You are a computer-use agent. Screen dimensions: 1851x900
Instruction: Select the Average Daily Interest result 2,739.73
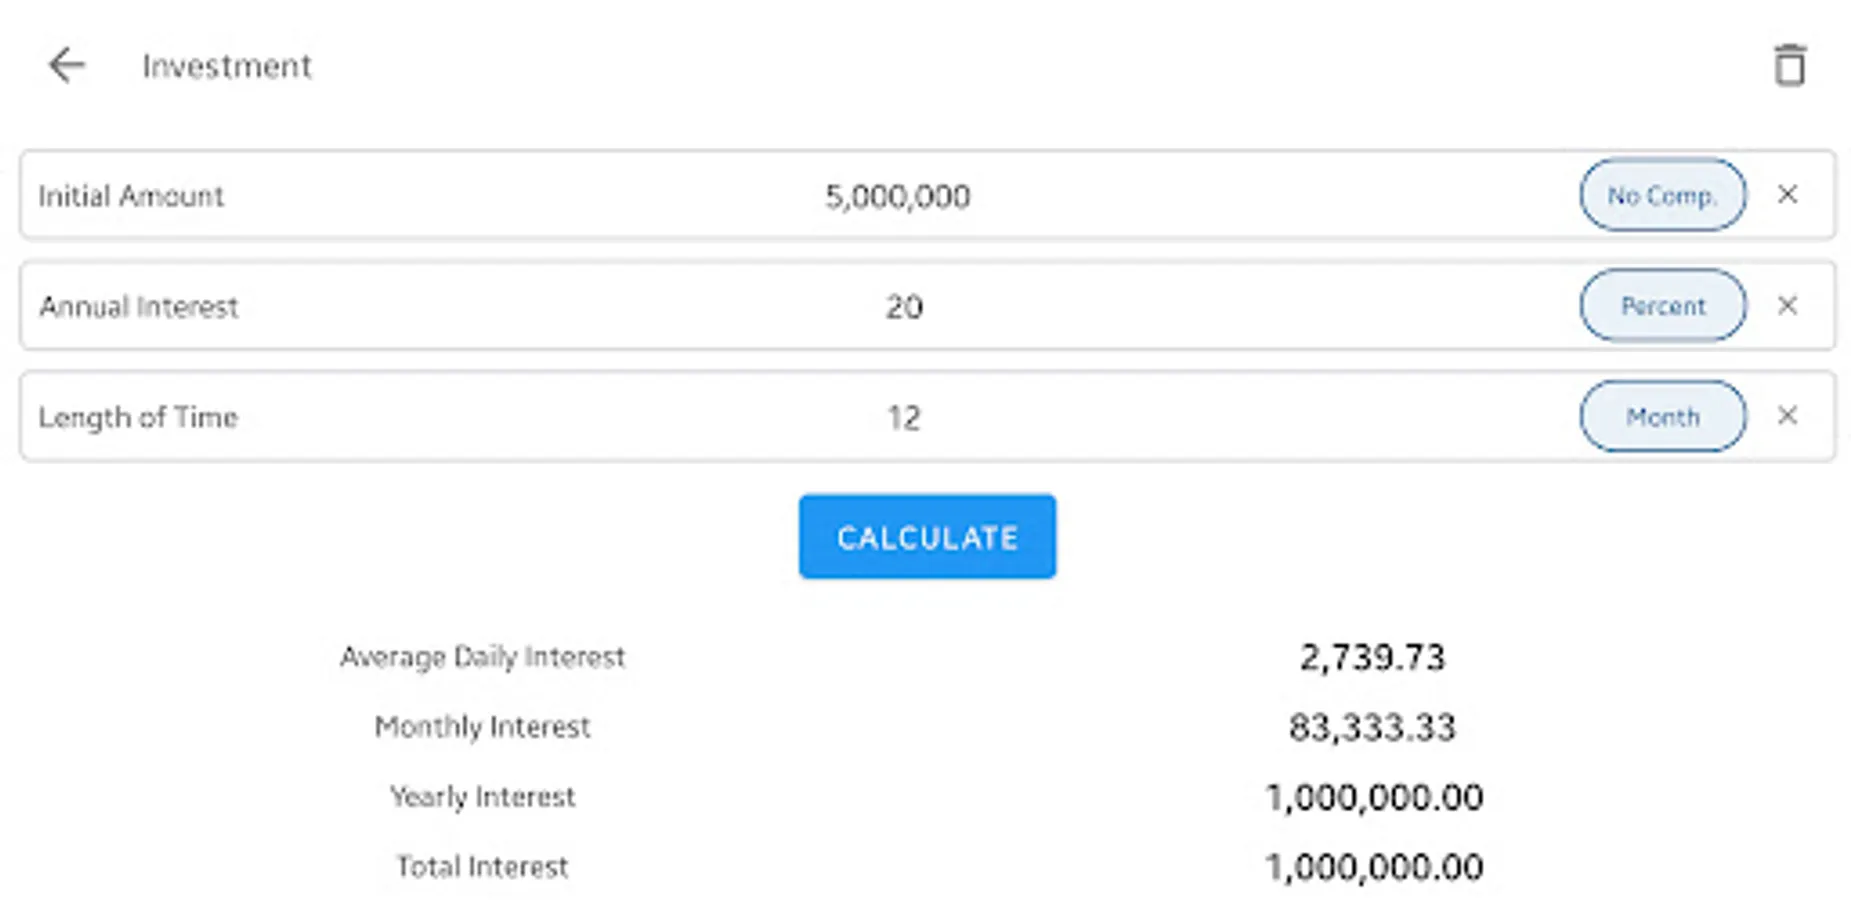coord(1372,657)
